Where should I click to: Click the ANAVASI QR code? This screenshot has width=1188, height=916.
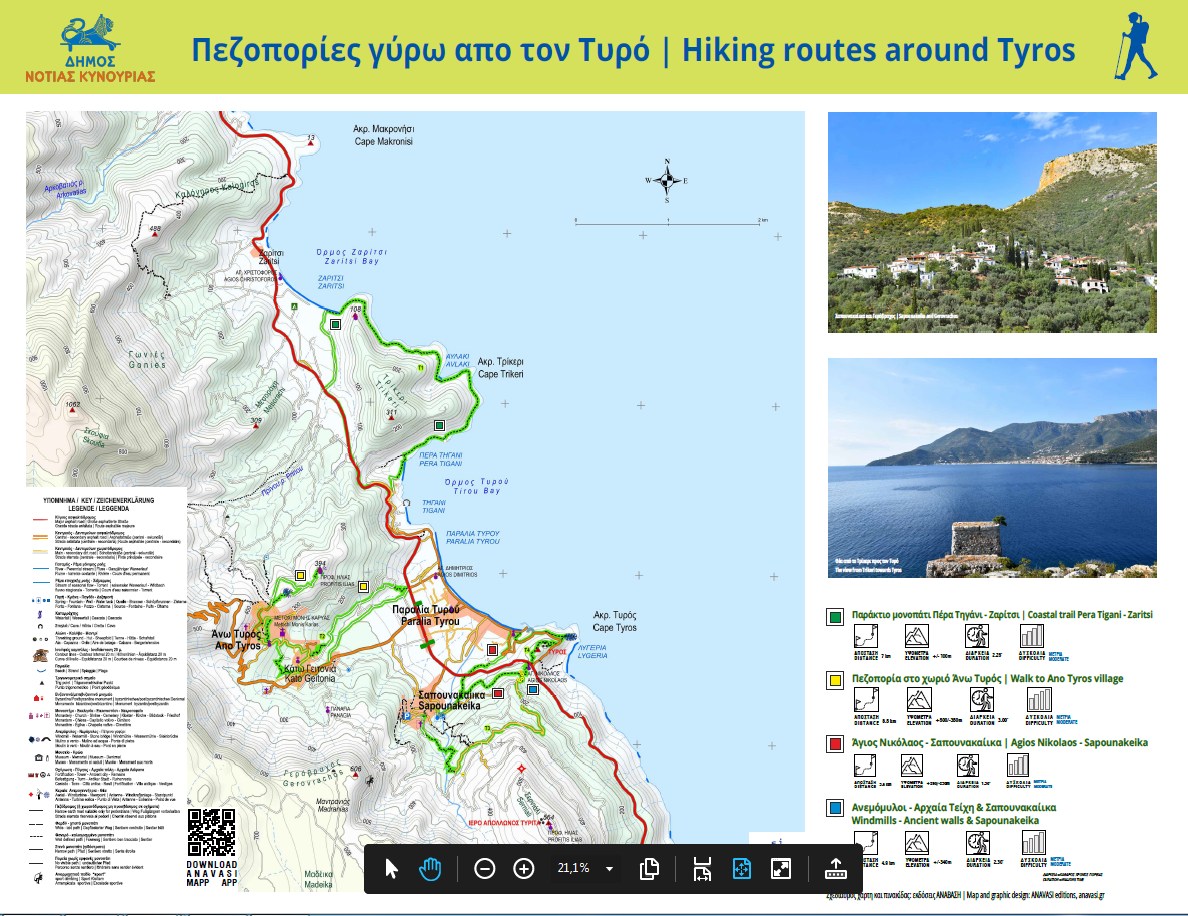211,833
